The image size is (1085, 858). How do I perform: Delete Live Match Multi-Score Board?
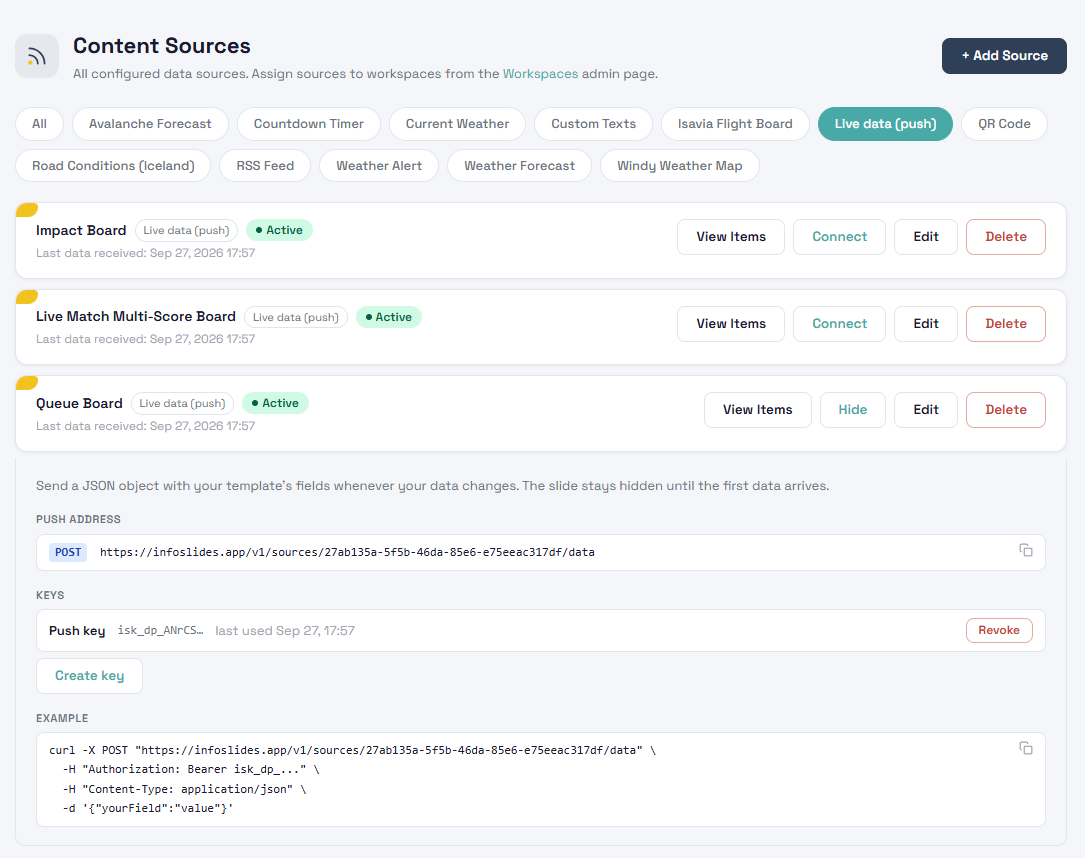coord(1005,324)
